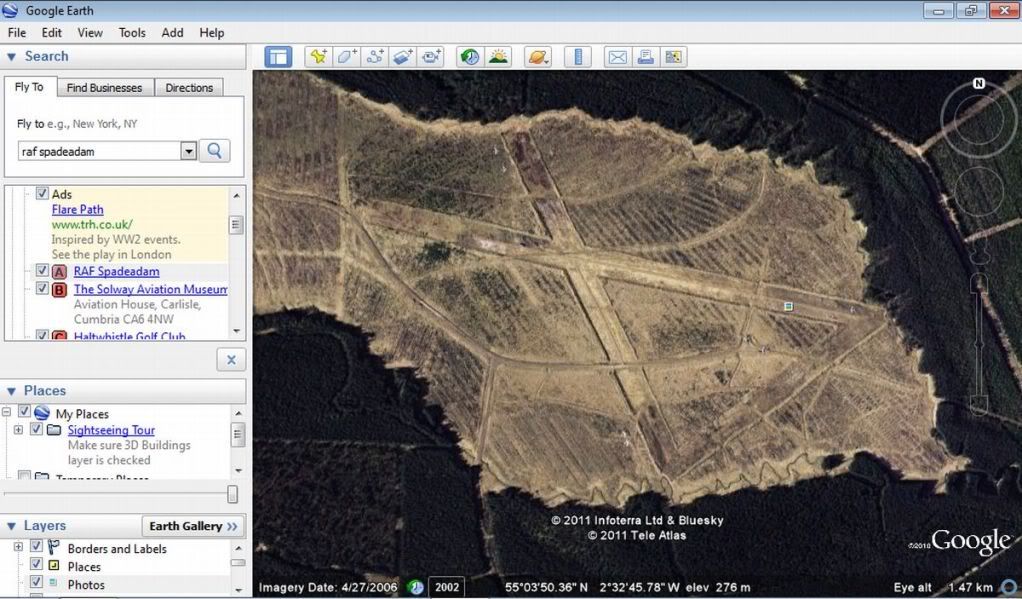
Task: Toggle sunlight across the landscape icon
Action: coord(499,57)
